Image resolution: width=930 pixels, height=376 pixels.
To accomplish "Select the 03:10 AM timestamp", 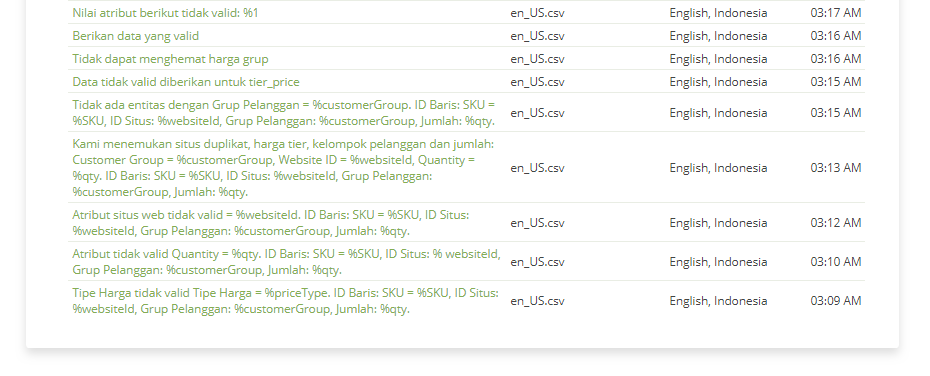I will pyautogui.click(x=836, y=262).
